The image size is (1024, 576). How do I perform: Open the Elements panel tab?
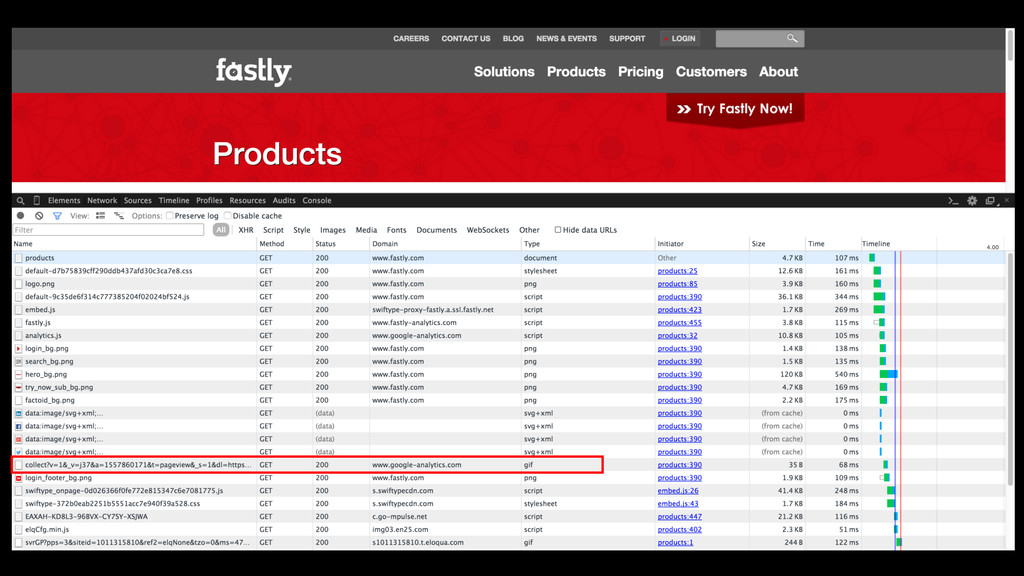64,200
